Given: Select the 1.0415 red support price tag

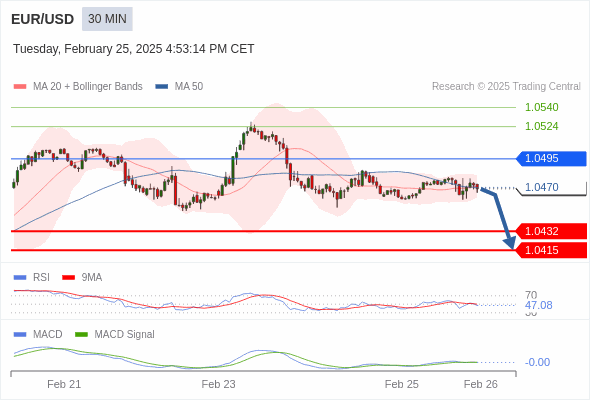Looking at the screenshot, I should click(551, 250).
